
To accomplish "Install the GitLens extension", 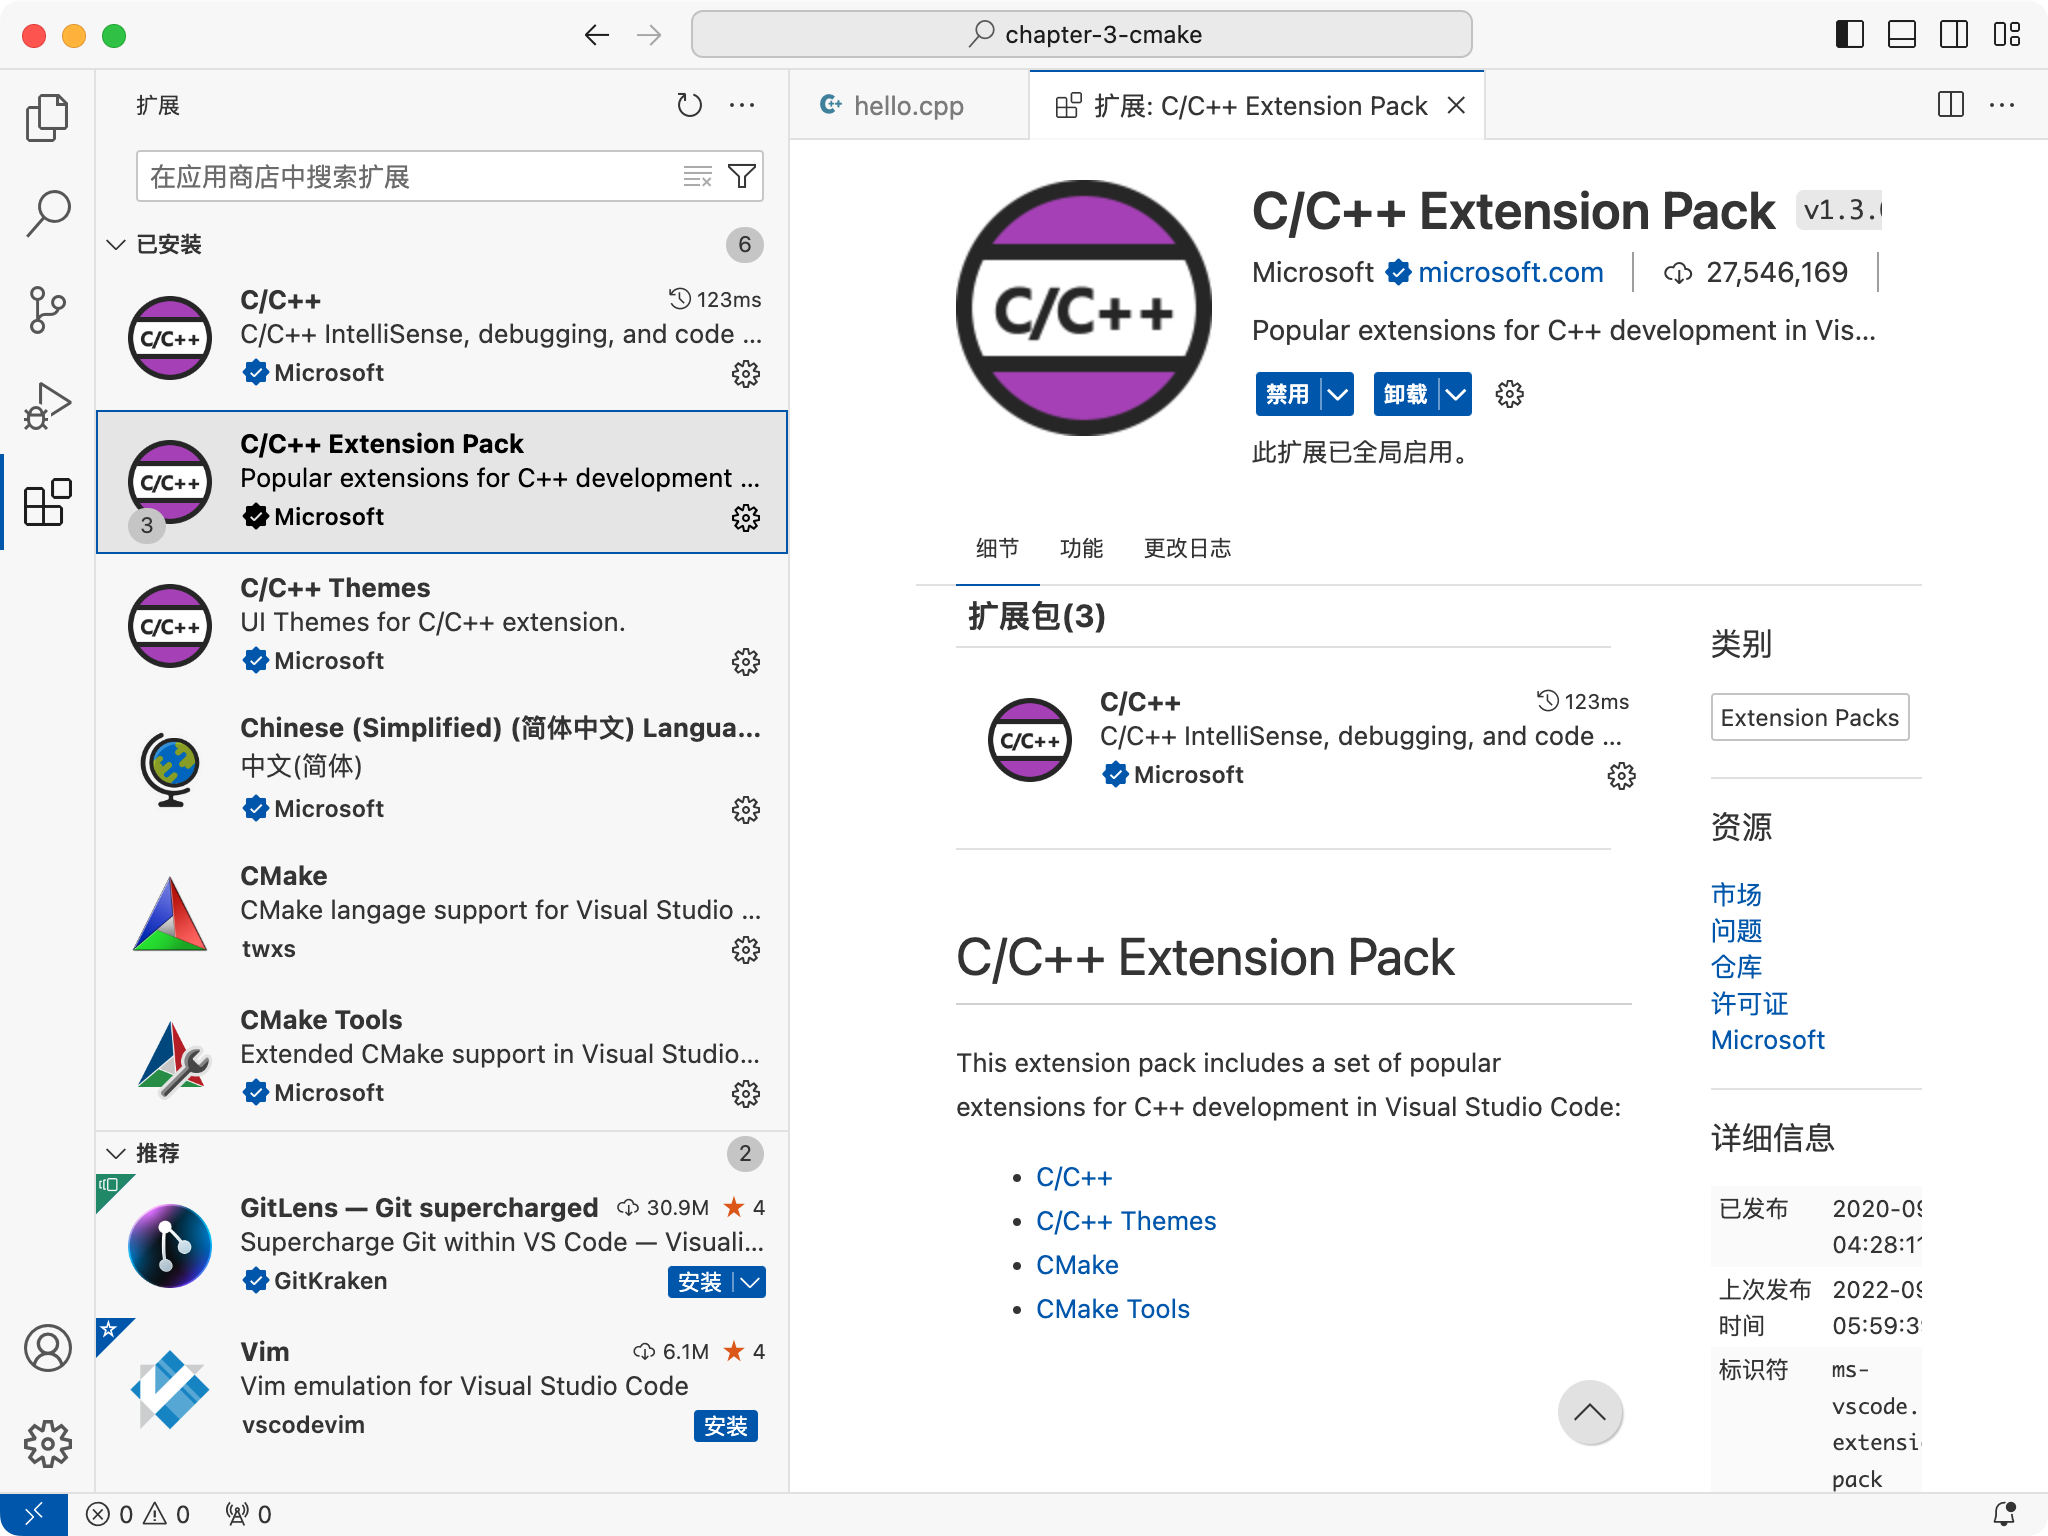I will 700,1282.
